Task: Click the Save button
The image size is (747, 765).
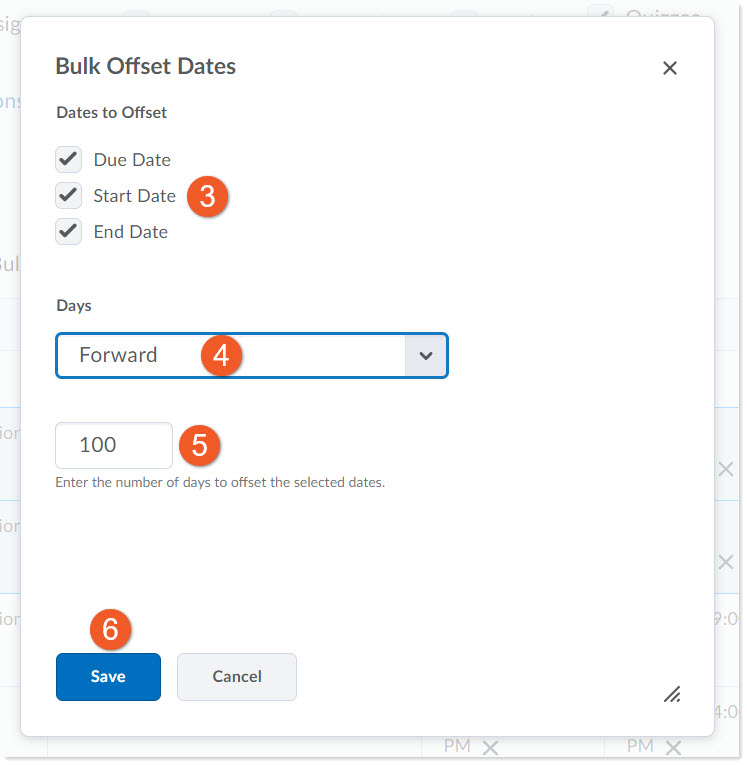Action: [108, 677]
